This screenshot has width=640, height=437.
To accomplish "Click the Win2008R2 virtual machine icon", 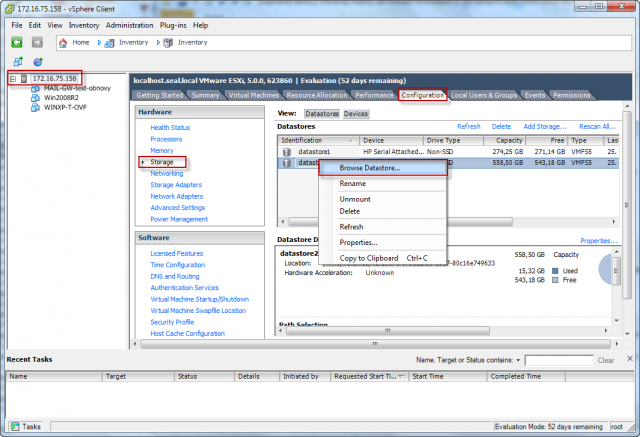I will click(35, 98).
